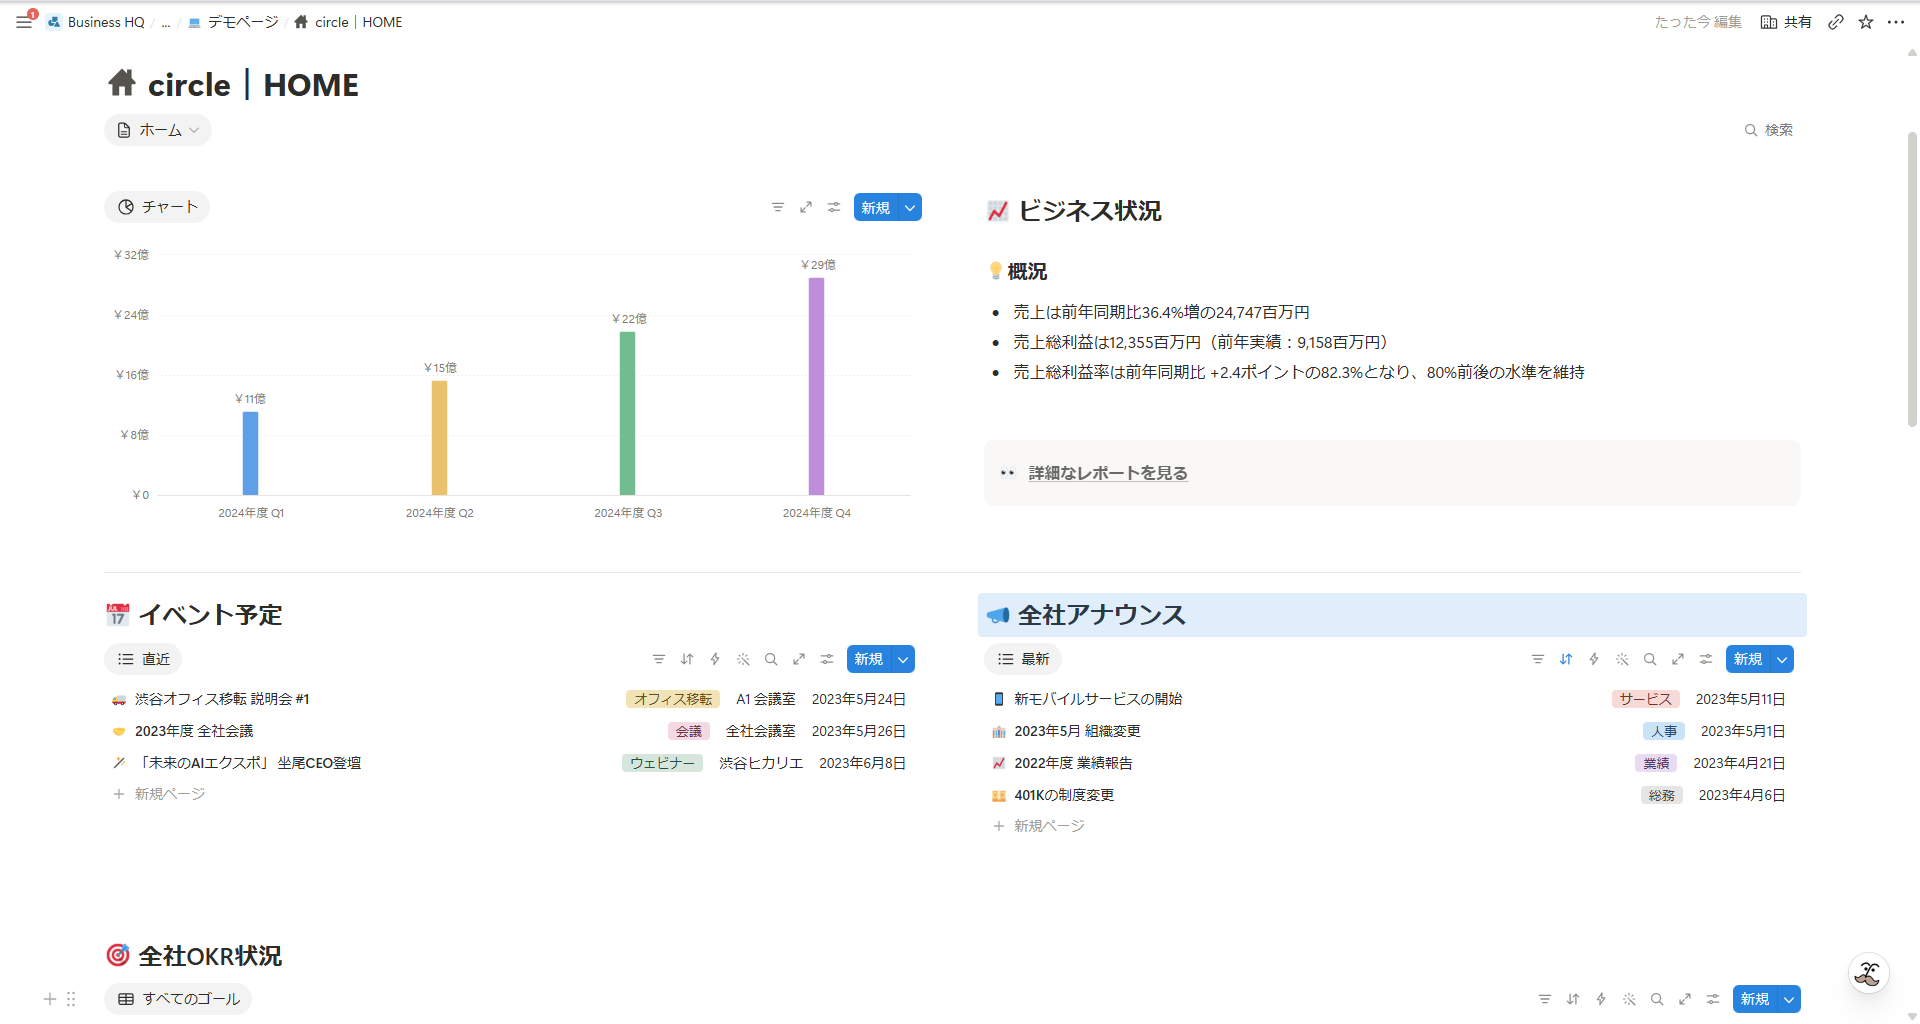1920x1024 pixels.
Task: Click blue sort icon in 全社アナウンス
Action: click(1566, 659)
